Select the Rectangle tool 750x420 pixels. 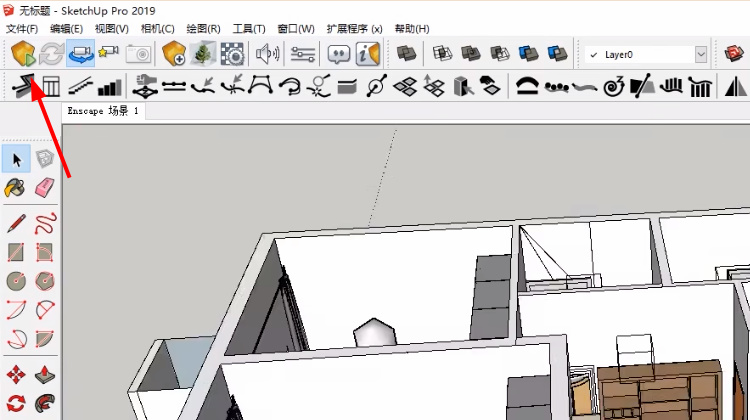16,252
